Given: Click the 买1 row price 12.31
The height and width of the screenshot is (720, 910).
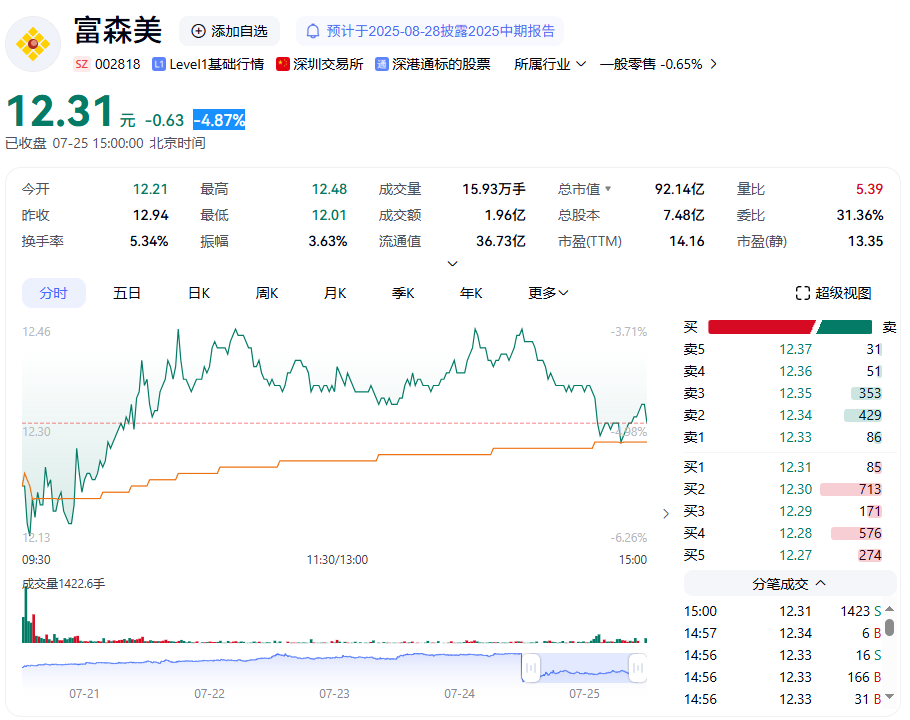Looking at the screenshot, I should (x=795, y=468).
